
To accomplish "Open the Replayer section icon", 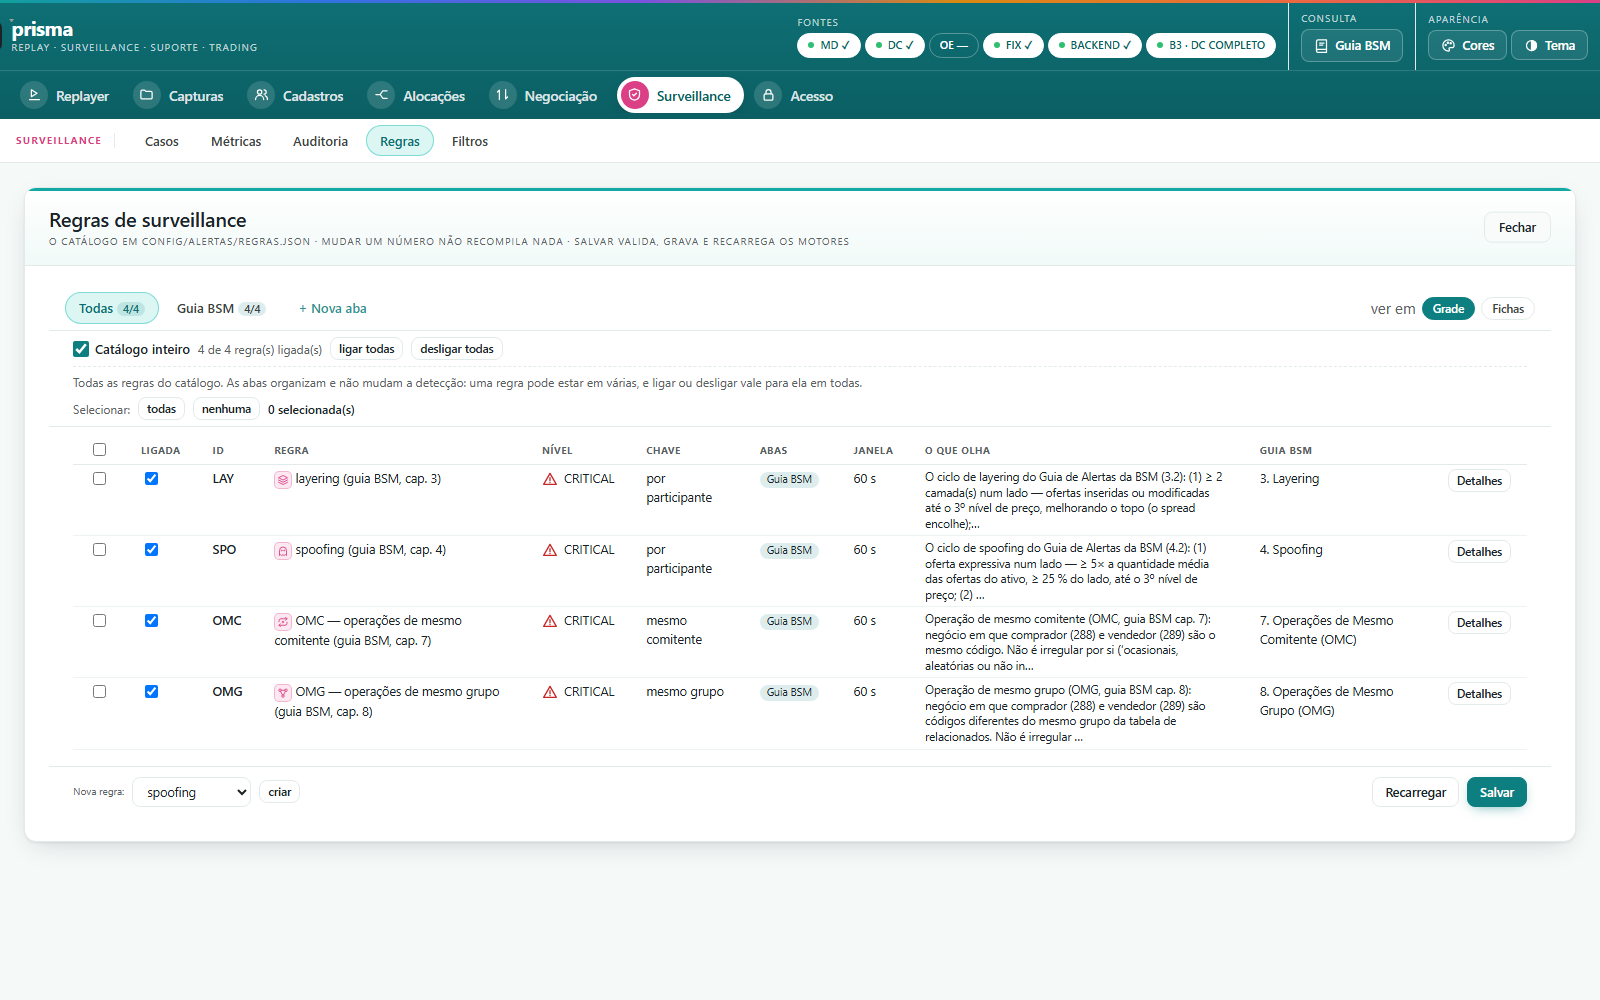I will tap(34, 95).
